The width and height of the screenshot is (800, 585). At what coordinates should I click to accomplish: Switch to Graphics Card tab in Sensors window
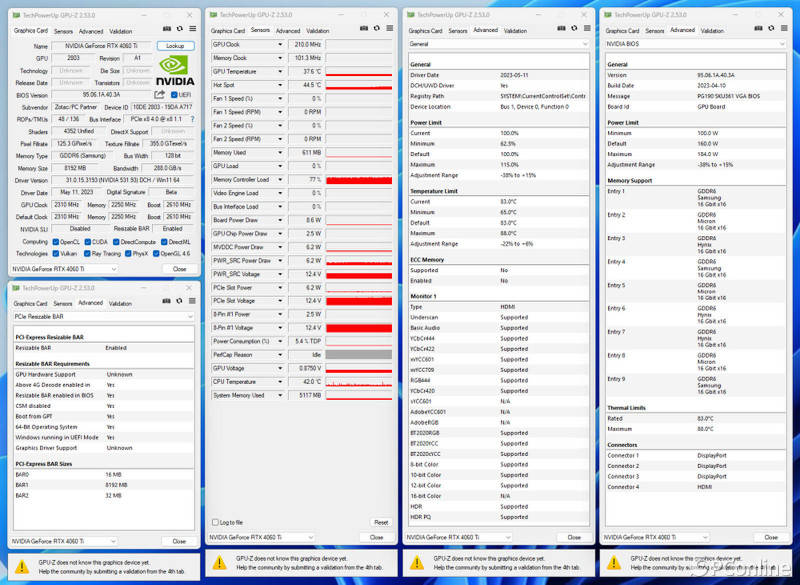click(226, 31)
